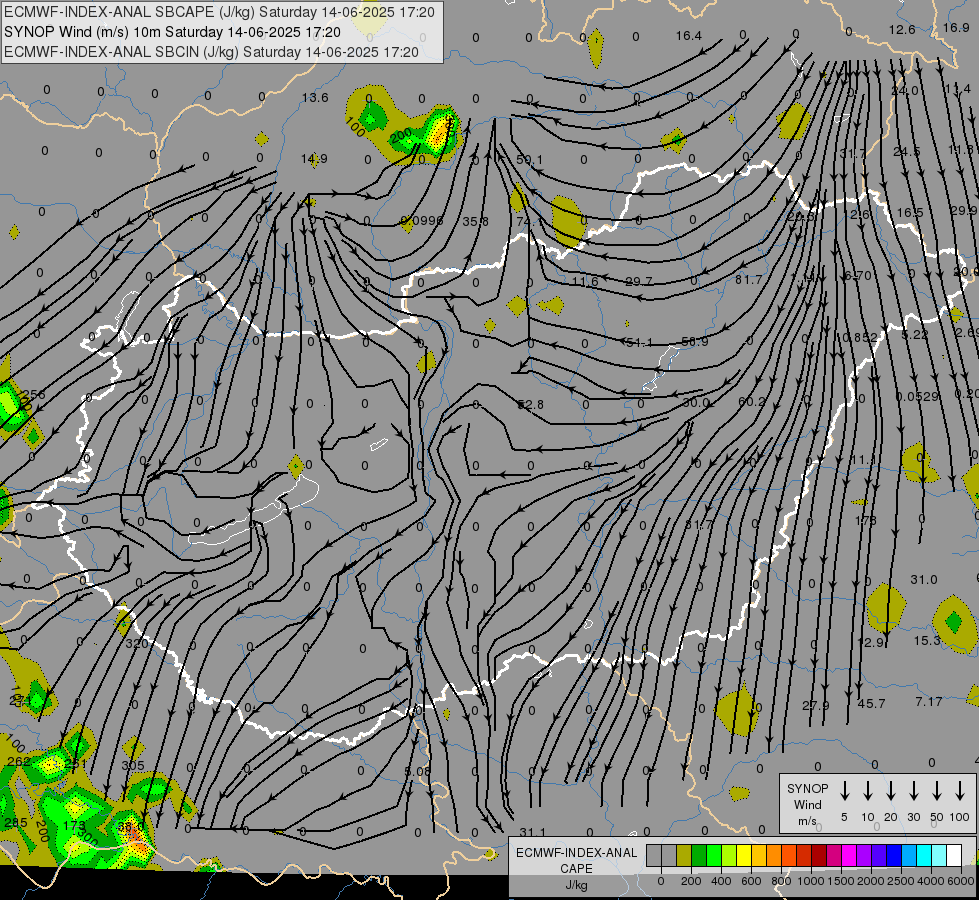Click the SBCIN title line in the header box
The width and height of the screenshot is (979, 900).
click(211, 52)
